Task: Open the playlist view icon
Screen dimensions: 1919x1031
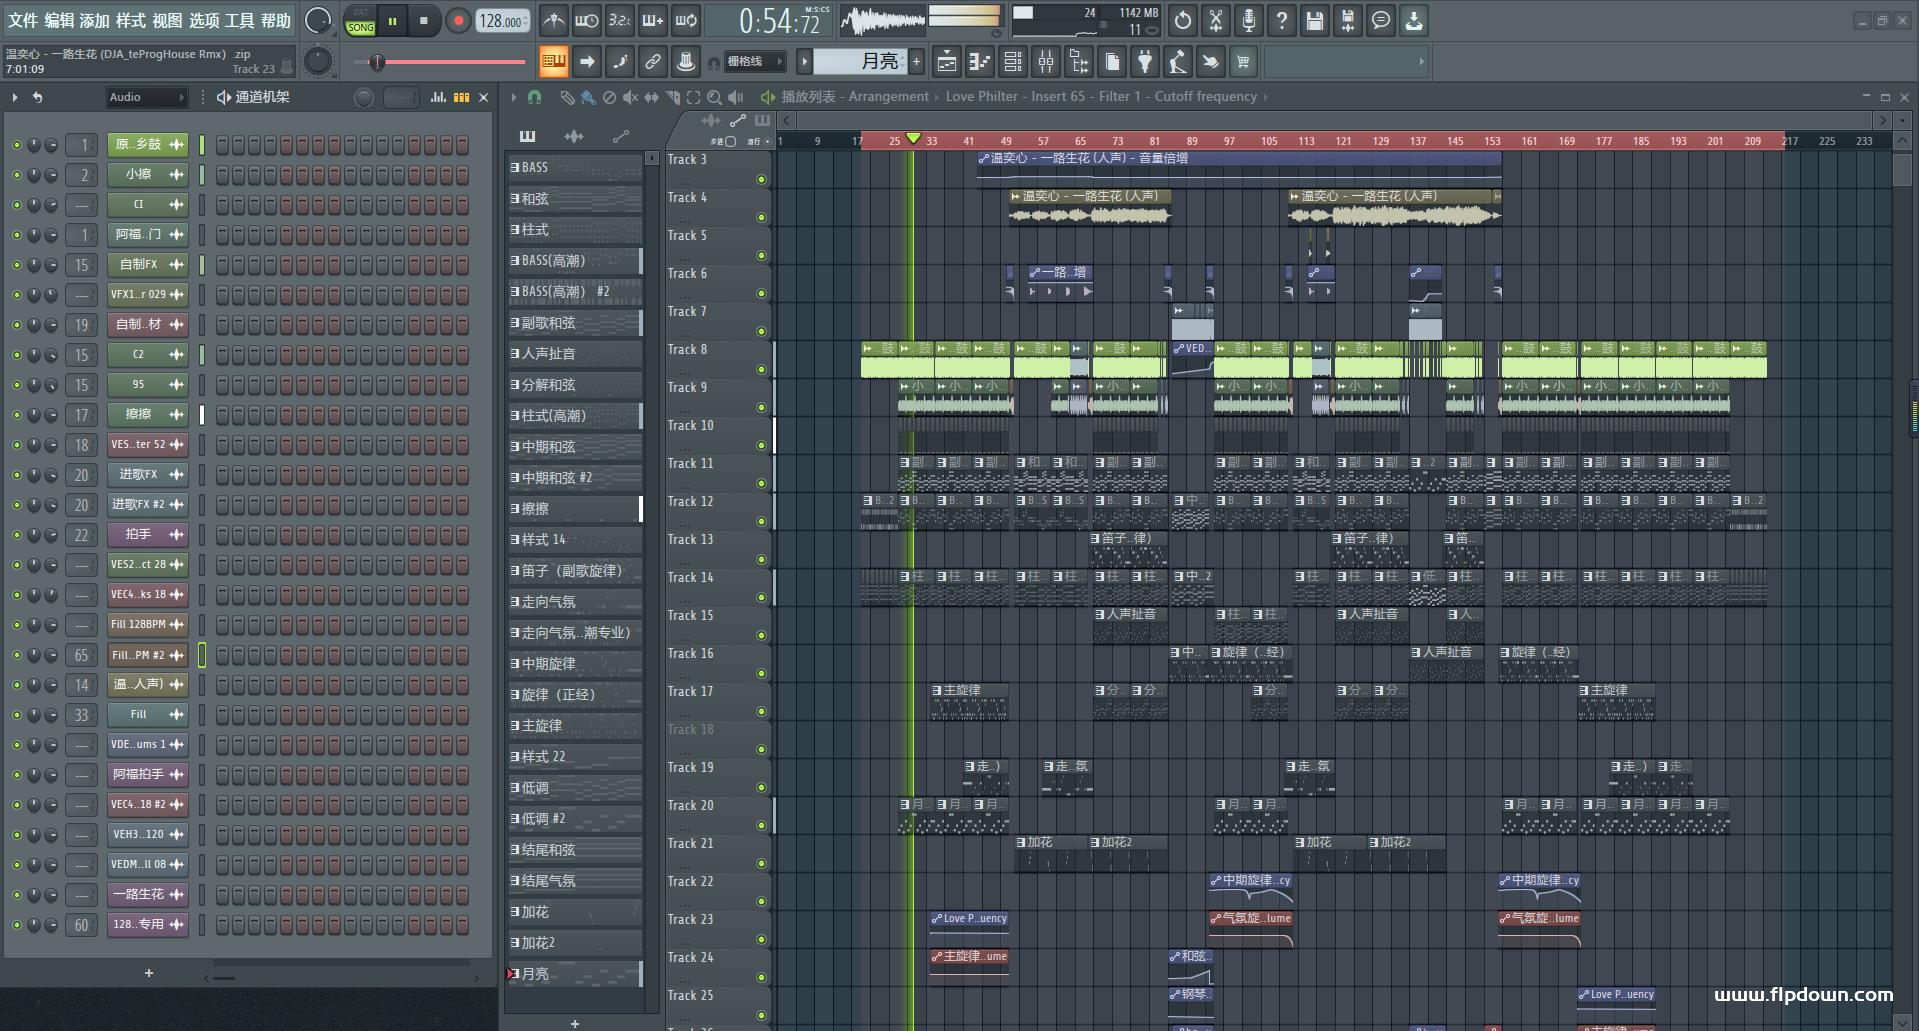Action: click(x=947, y=62)
